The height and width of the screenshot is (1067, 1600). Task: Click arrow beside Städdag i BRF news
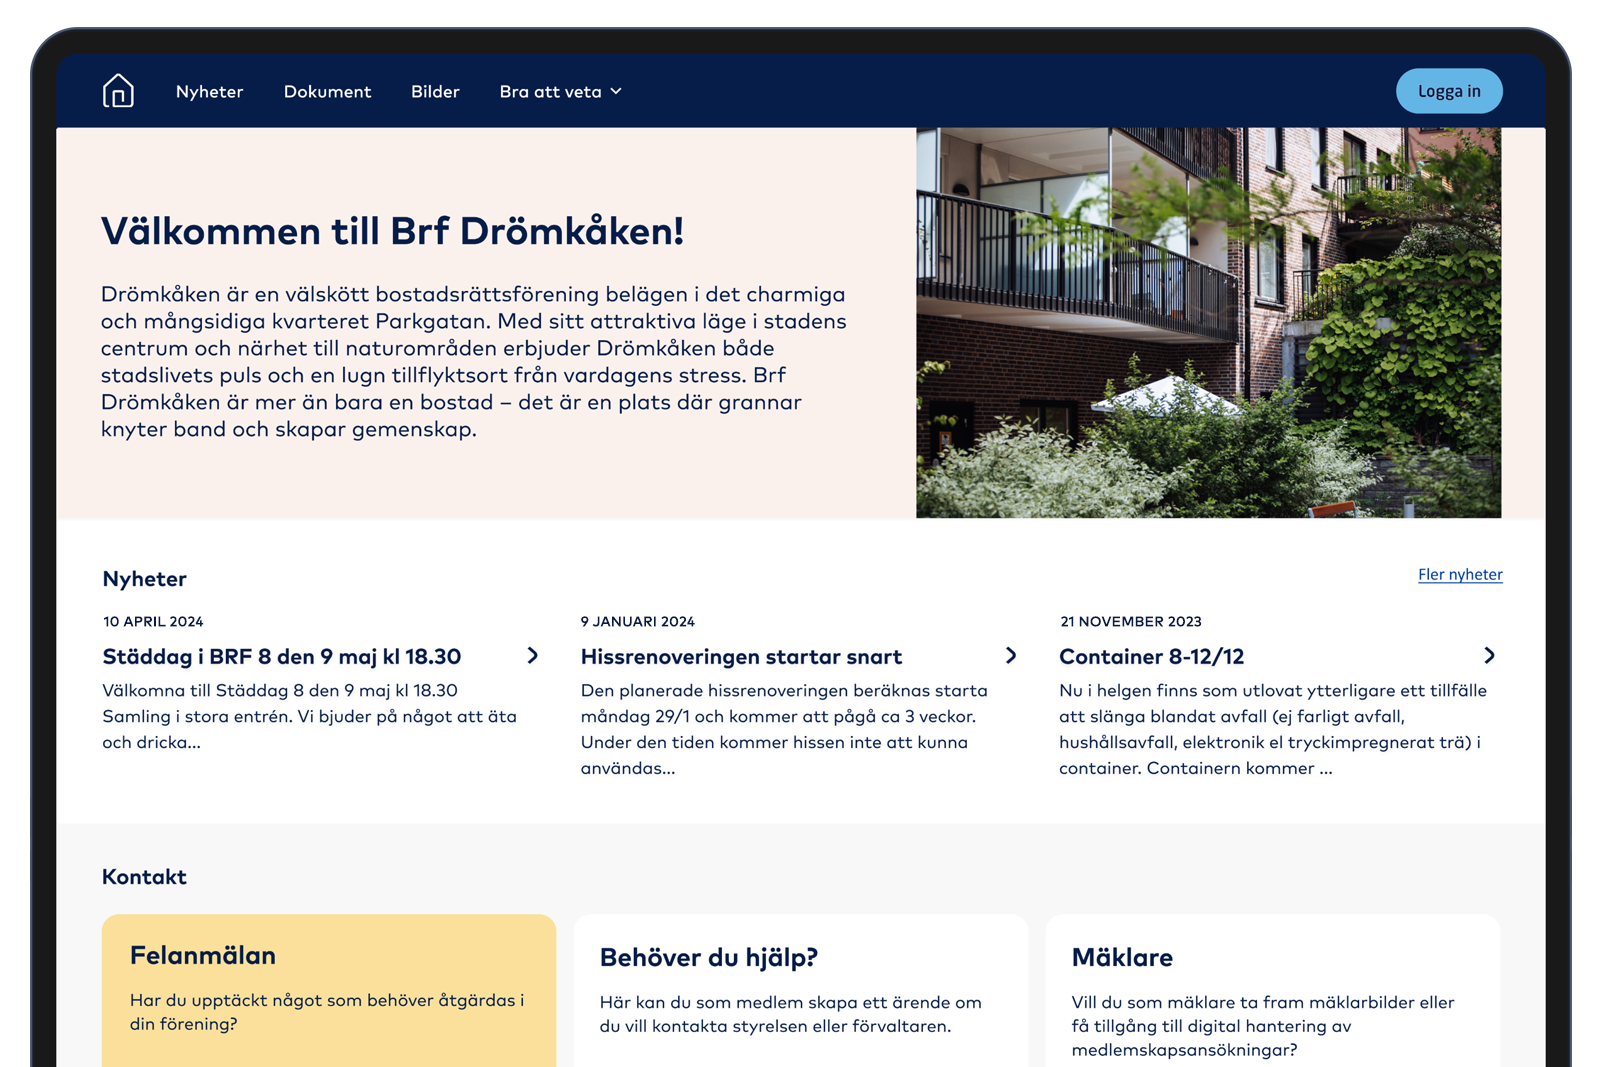click(532, 656)
